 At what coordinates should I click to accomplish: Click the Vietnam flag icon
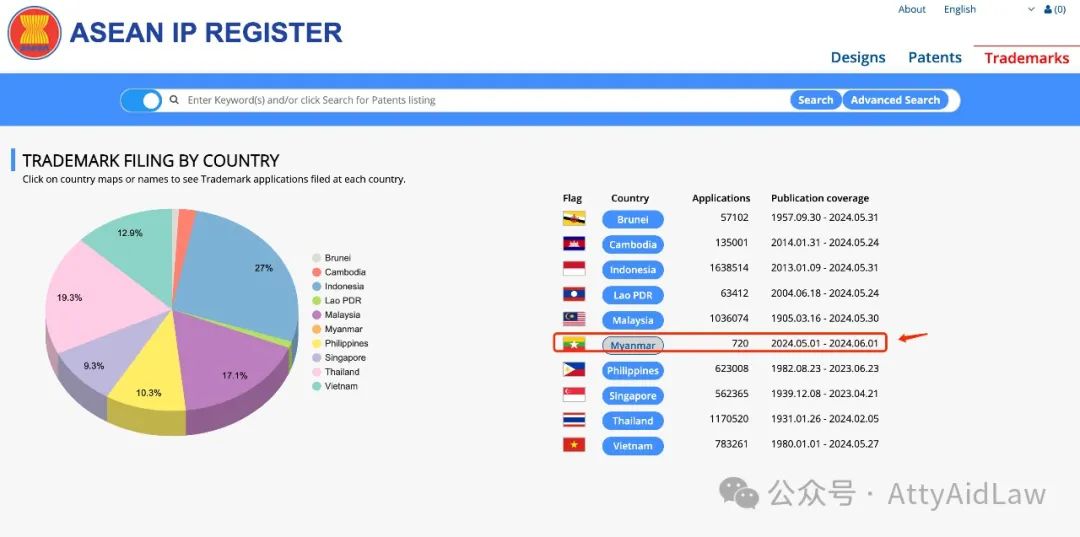click(574, 445)
